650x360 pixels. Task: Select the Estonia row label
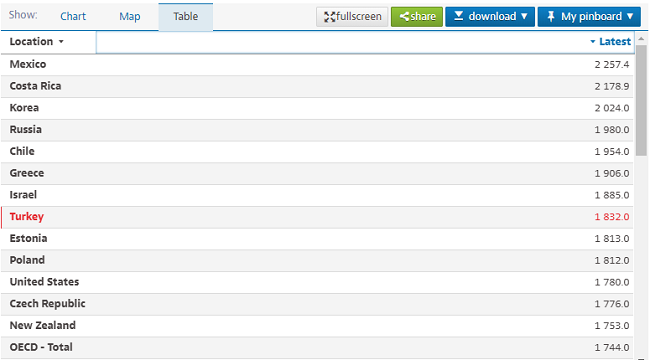[28, 238]
